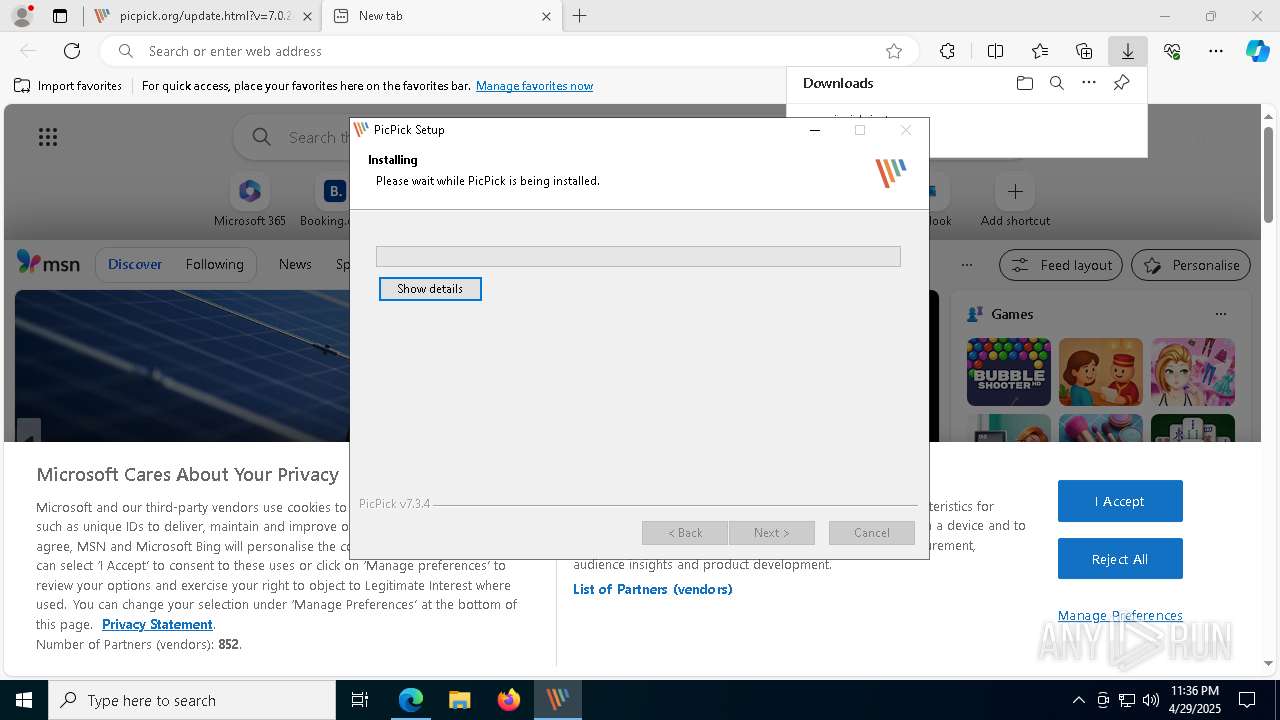Screen dimensions: 1280x720
Task: Open feed navigation more options ellipsis
Action: tap(966, 265)
